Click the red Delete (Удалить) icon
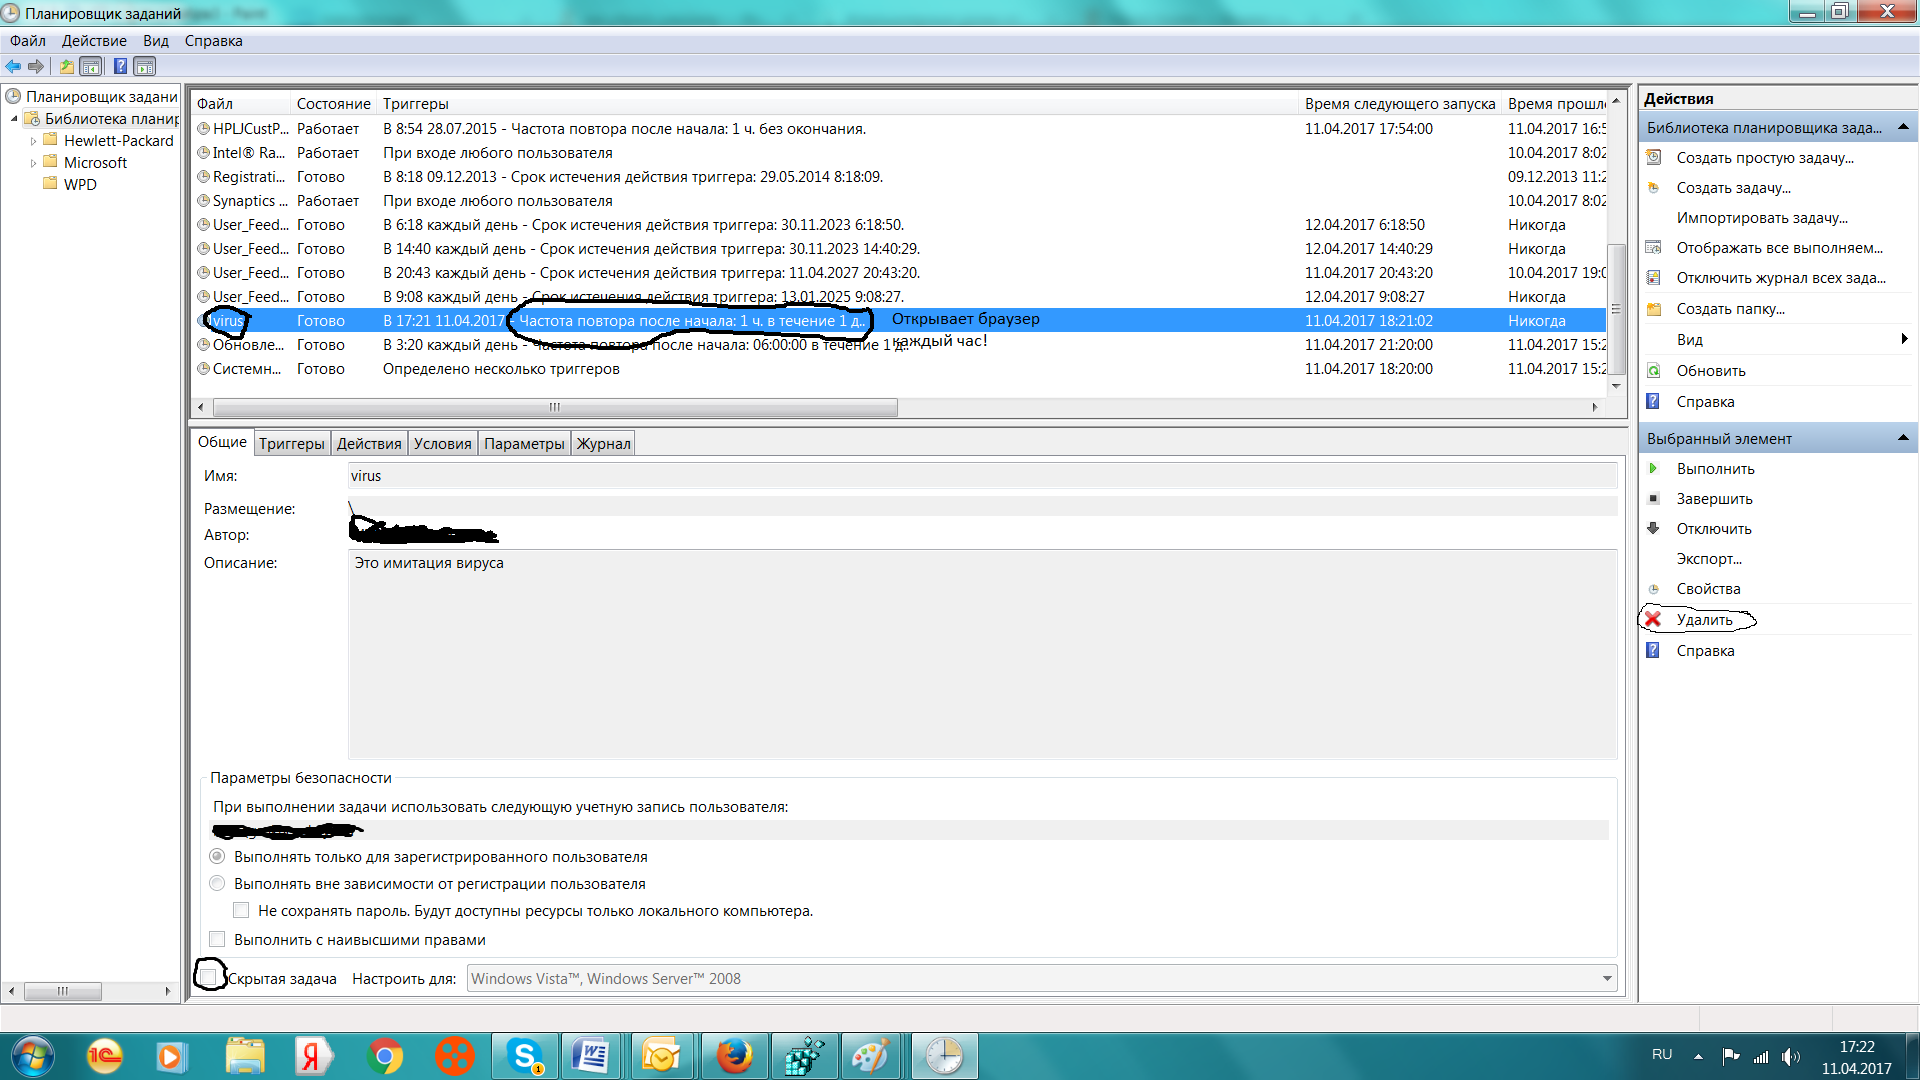 1653,620
